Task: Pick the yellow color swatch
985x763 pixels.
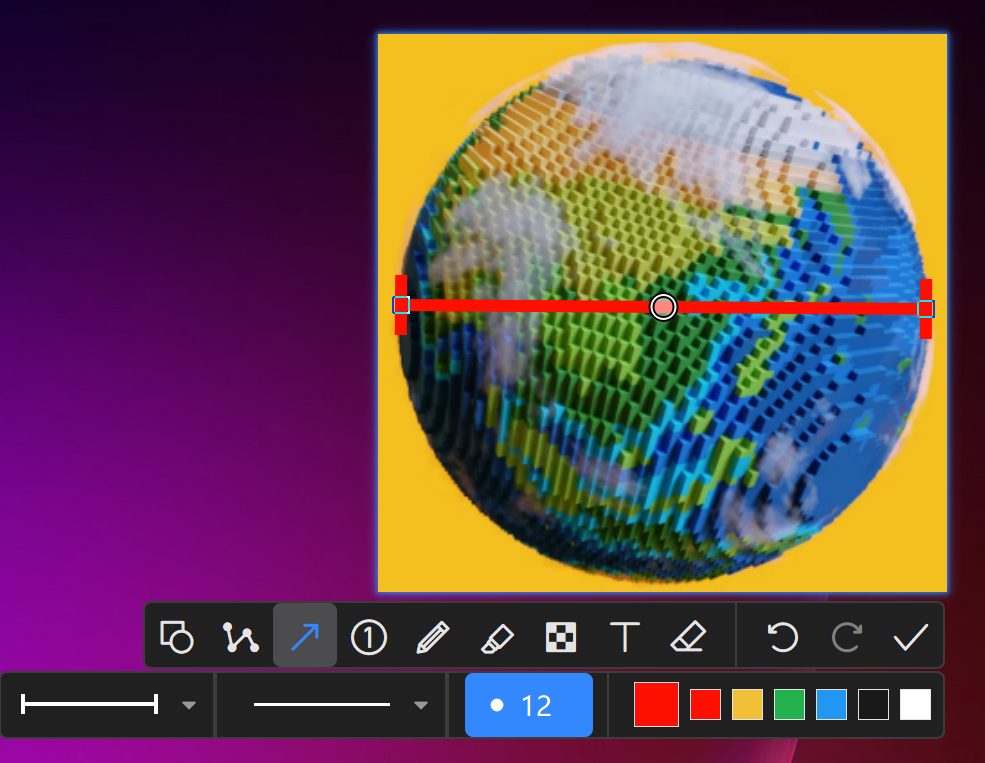Action: click(747, 705)
